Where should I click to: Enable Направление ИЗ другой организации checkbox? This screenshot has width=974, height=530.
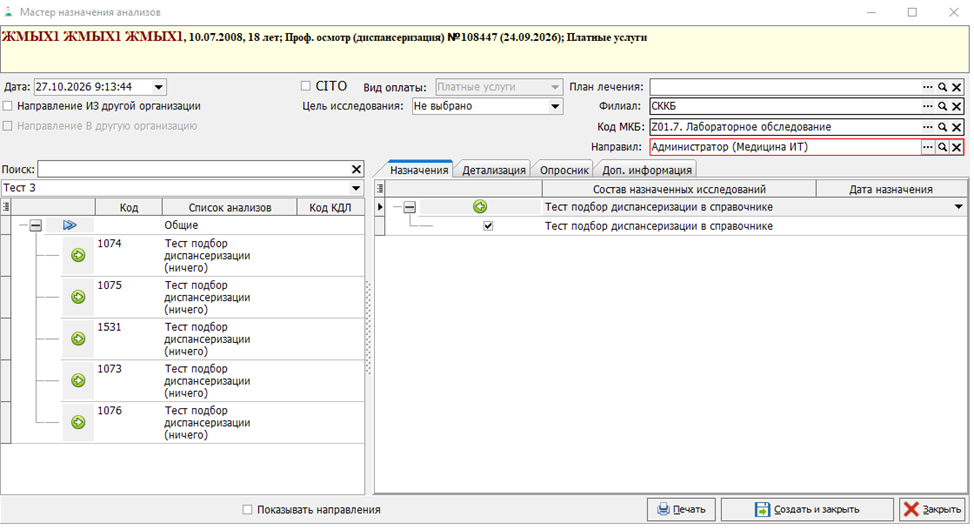[x=7, y=106]
